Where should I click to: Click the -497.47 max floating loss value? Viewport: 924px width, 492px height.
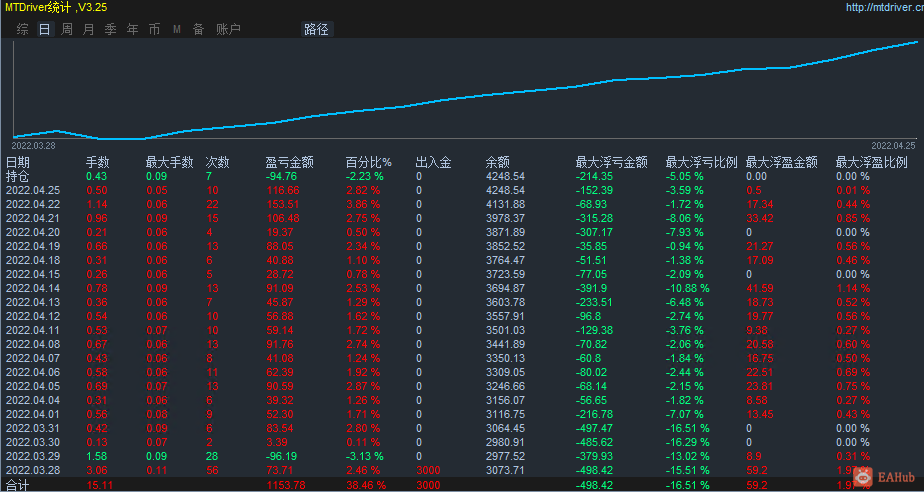tap(593, 428)
